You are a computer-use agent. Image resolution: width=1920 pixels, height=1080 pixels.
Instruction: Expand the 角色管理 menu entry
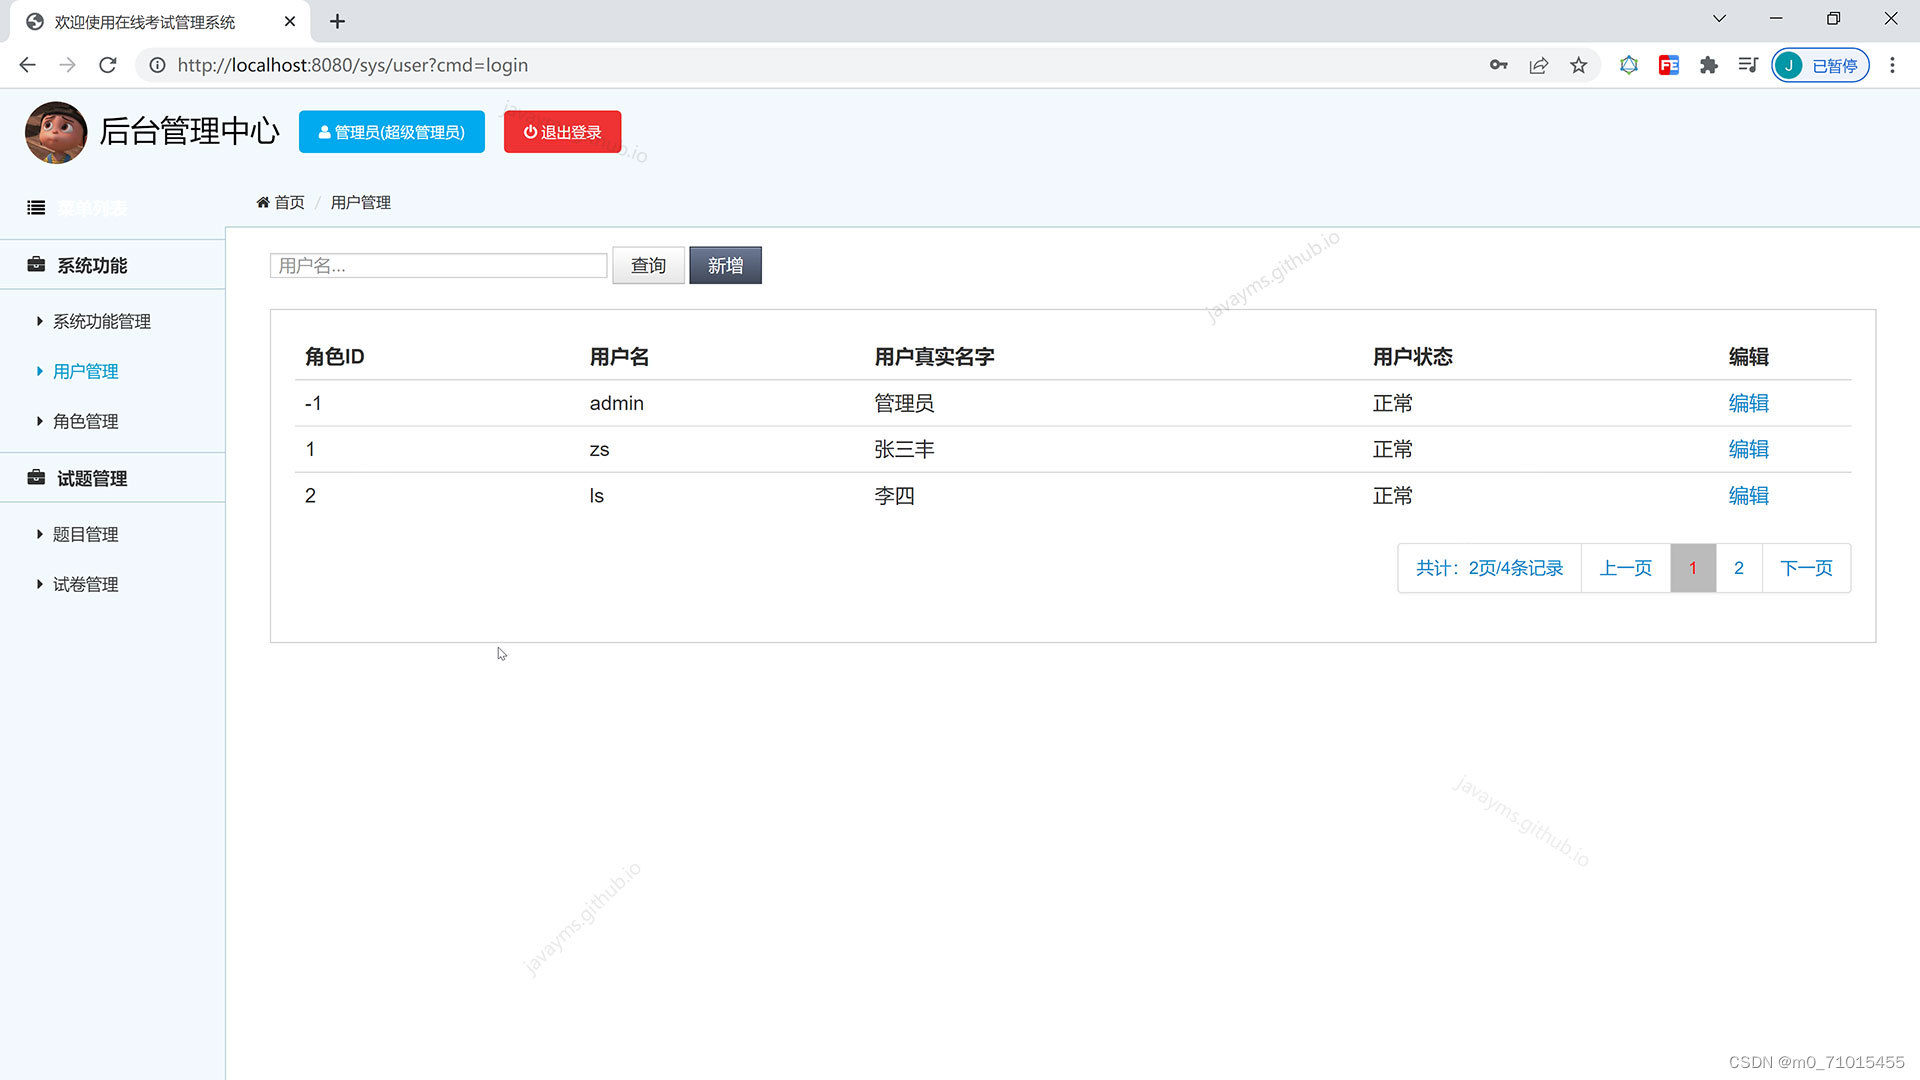(85, 421)
